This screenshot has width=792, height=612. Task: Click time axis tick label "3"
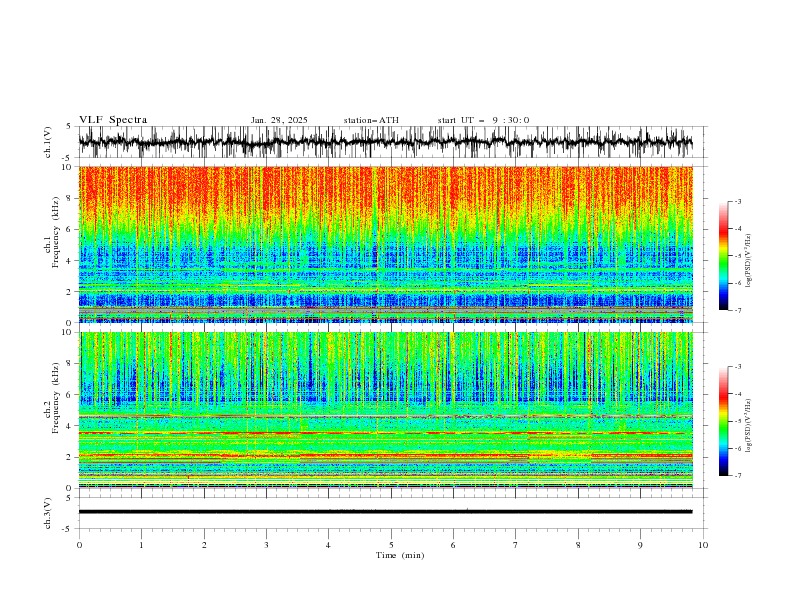(x=266, y=545)
